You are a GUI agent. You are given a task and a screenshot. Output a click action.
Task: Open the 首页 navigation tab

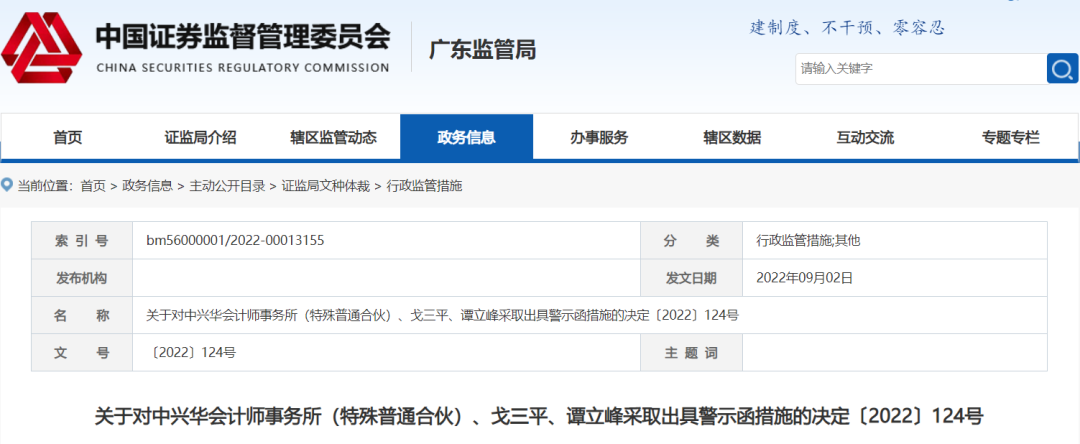click(68, 138)
